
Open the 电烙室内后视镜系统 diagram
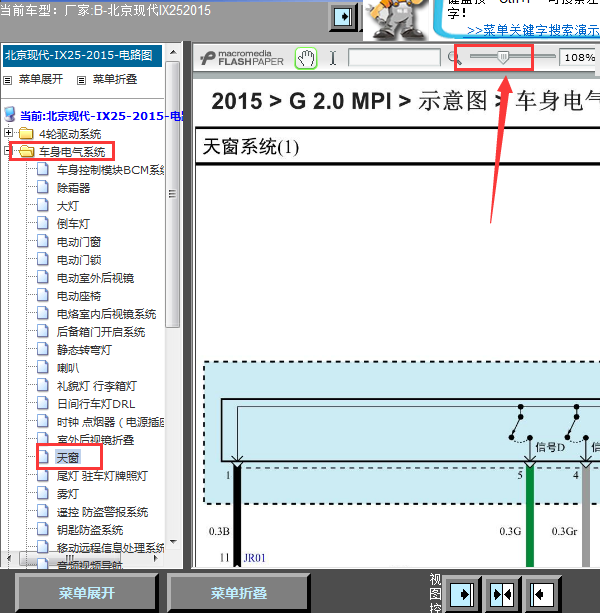(x=106, y=314)
